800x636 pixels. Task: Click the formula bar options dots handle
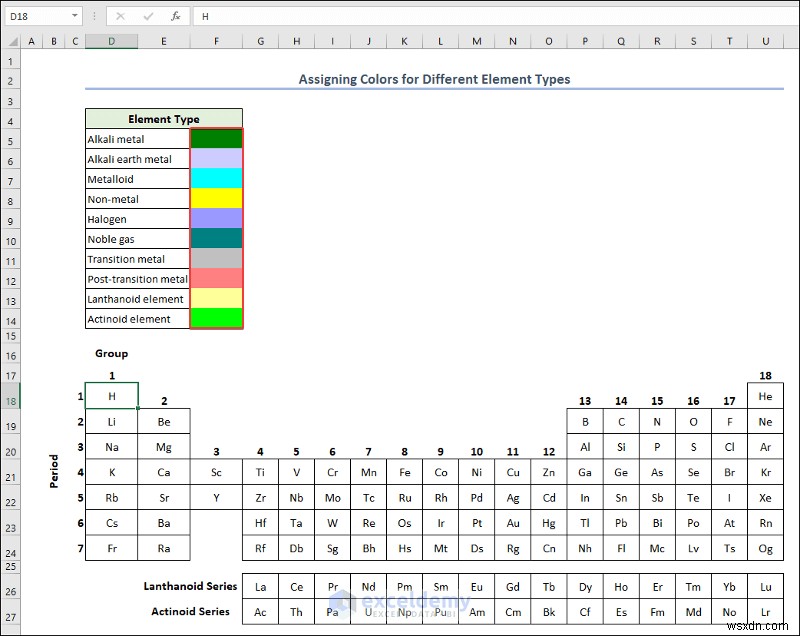pyautogui.click(x=94, y=16)
